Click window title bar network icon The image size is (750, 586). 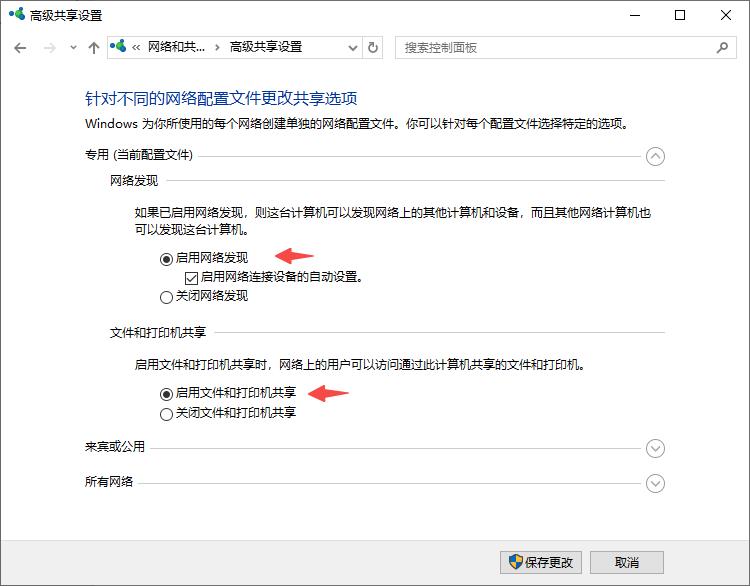[x=17, y=14]
